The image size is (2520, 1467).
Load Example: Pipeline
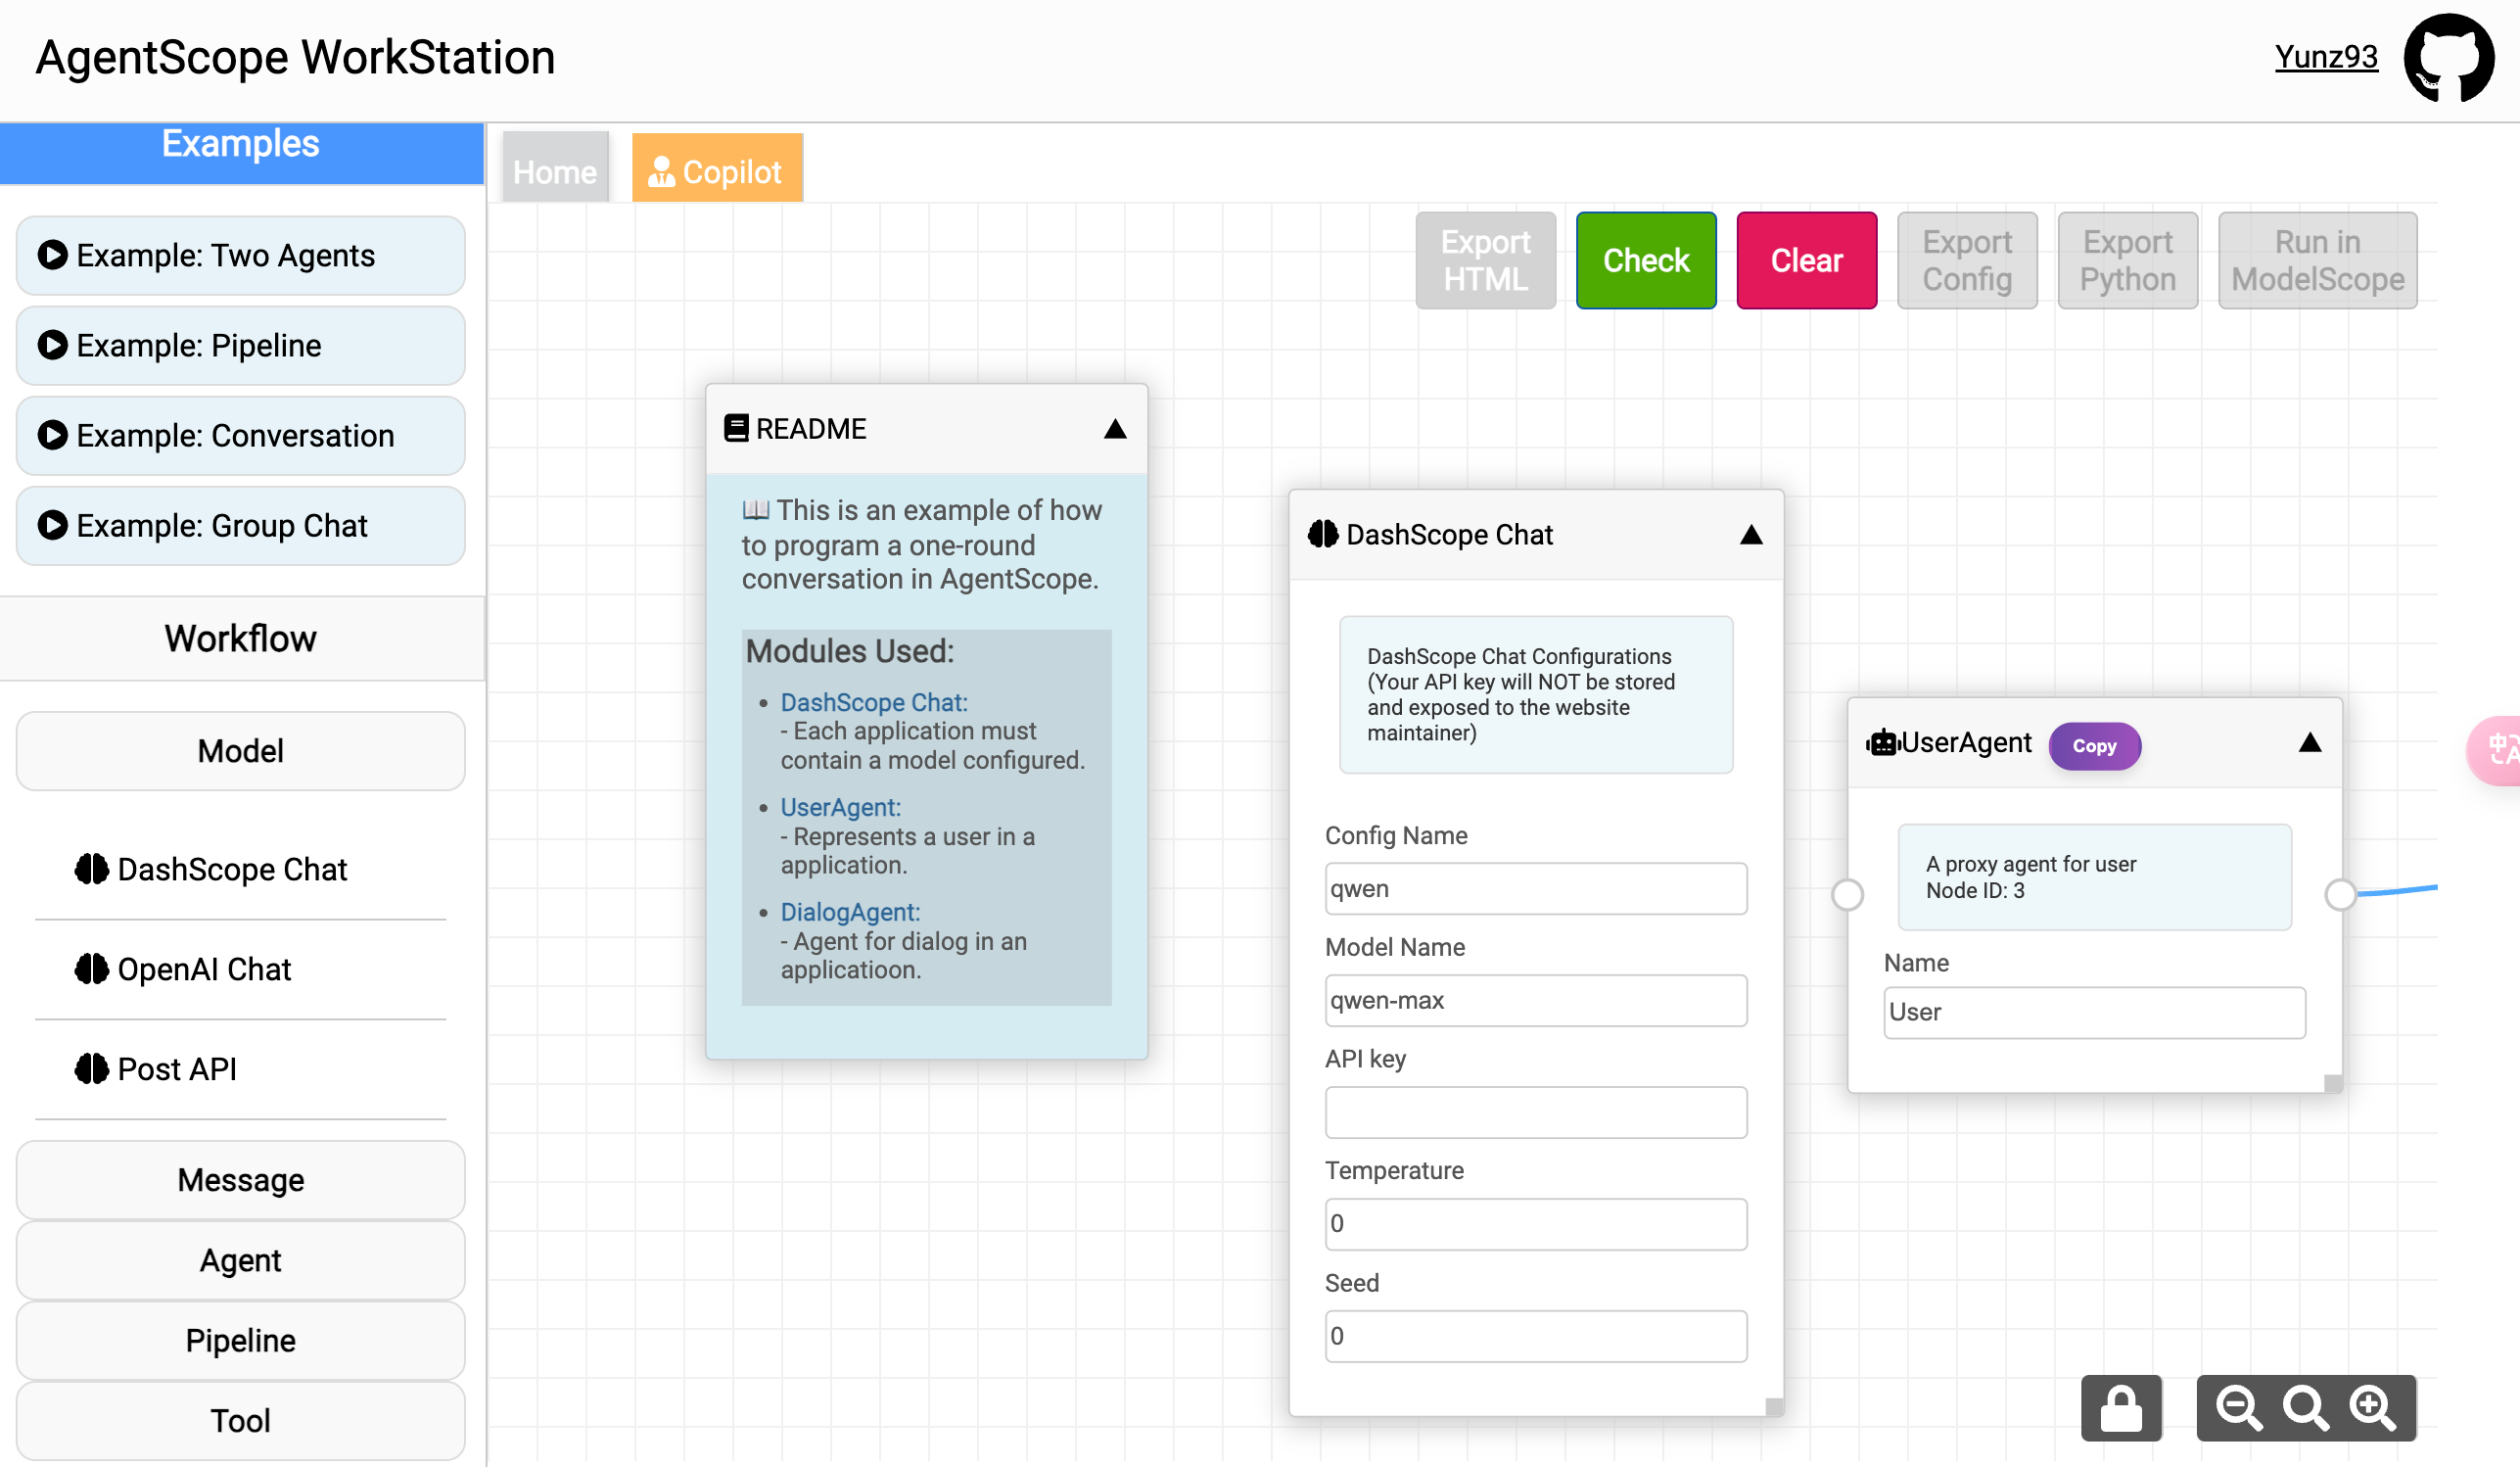241,345
